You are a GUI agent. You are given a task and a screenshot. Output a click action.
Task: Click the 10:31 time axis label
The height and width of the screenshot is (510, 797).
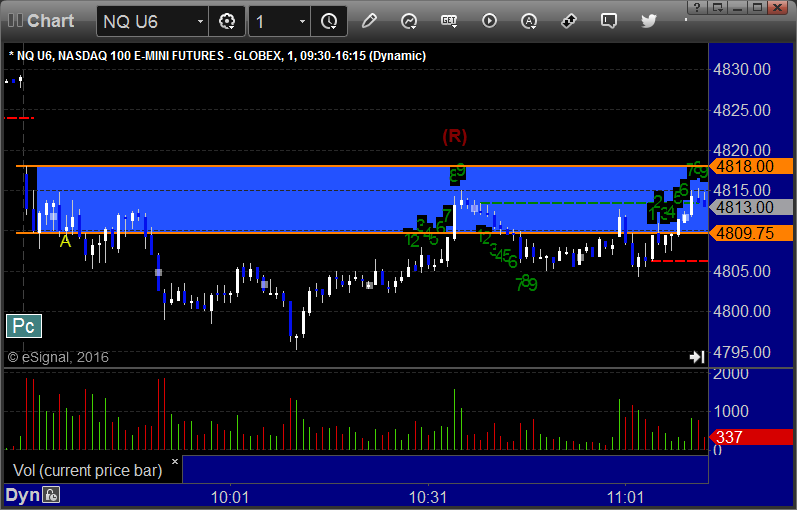click(428, 497)
